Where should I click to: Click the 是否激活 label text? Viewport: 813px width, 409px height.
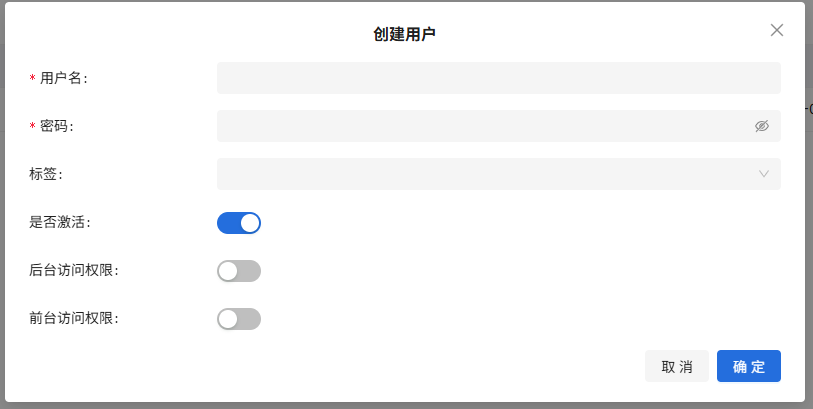(61, 222)
